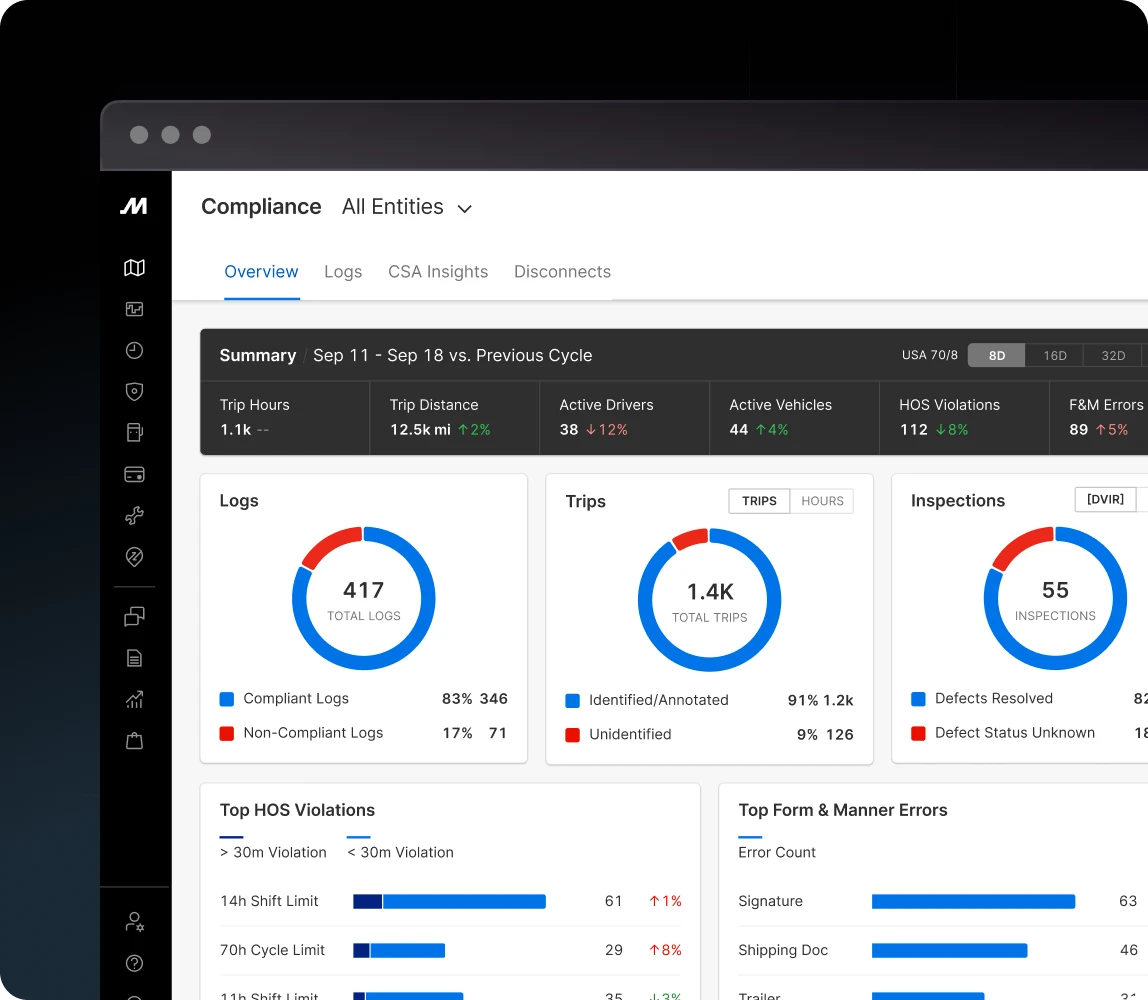Select the wrench maintenance icon
The height and width of the screenshot is (1000, 1148).
coord(134,515)
